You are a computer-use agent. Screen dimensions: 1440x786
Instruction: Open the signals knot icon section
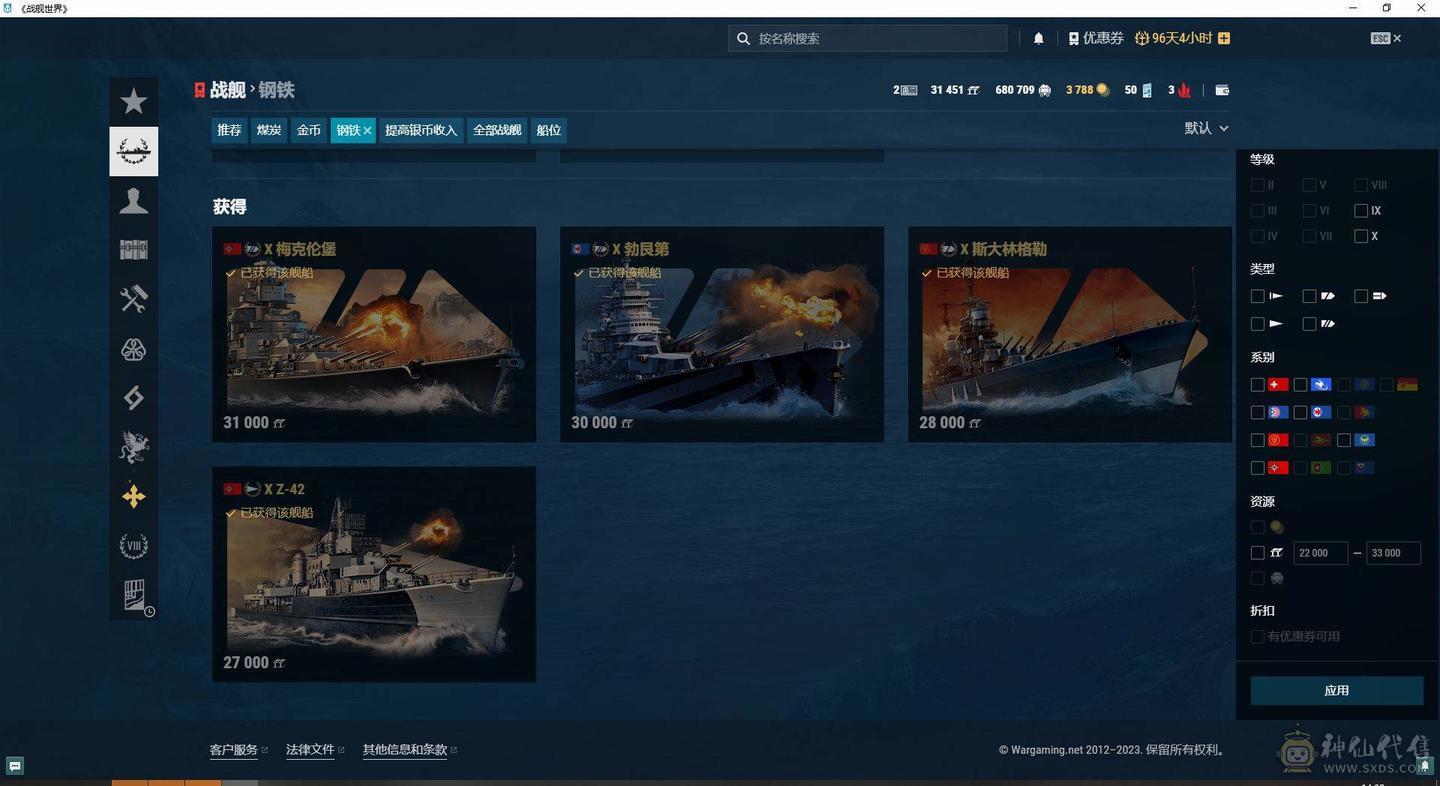pos(134,349)
